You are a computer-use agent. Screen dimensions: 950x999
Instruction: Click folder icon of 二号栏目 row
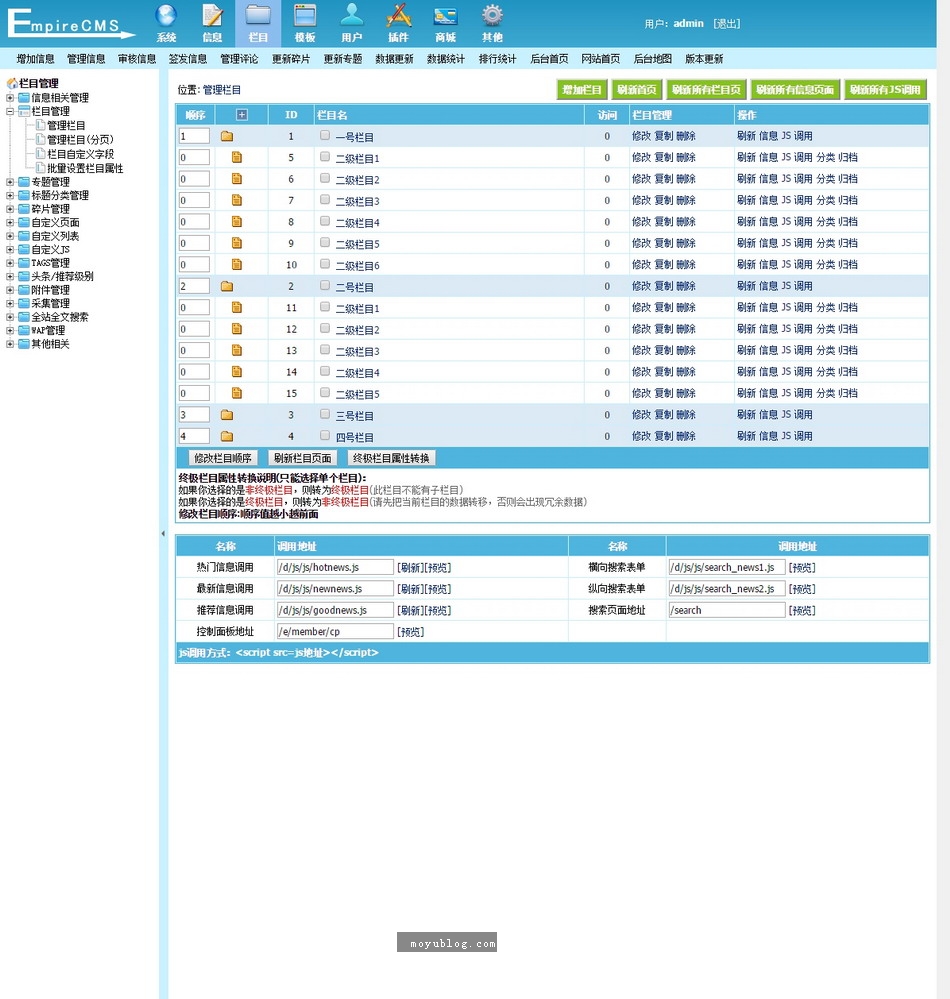(x=227, y=286)
